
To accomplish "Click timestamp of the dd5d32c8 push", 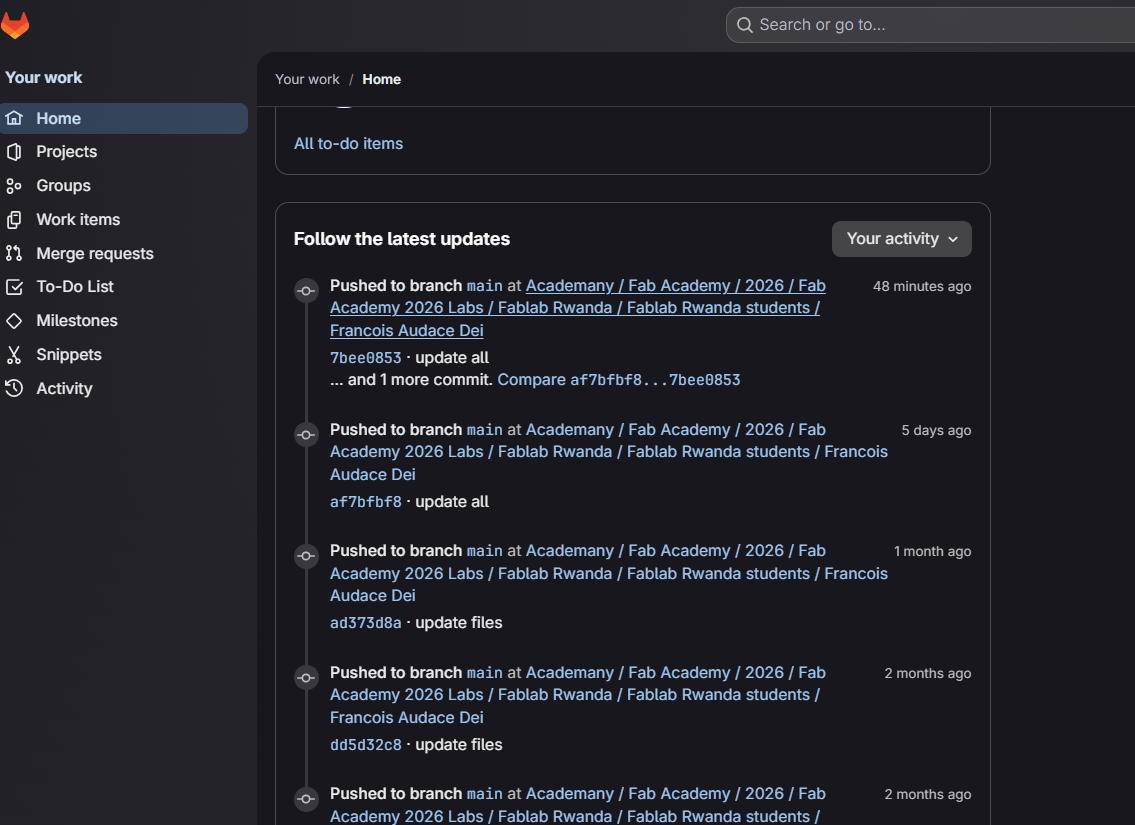I will 928,673.
